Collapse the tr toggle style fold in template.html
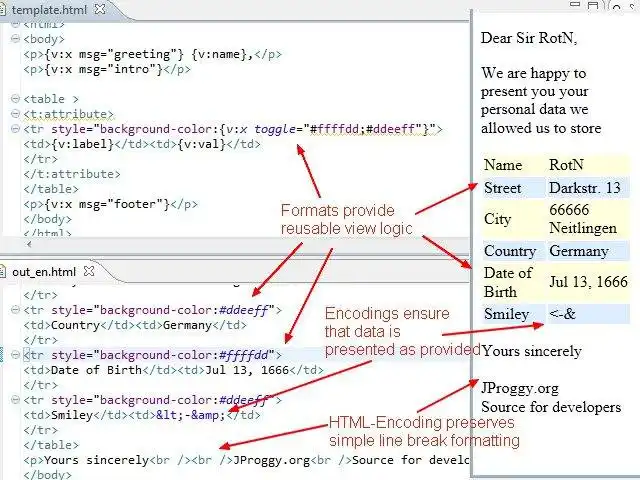 pyautogui.click(x=15, y=129)
